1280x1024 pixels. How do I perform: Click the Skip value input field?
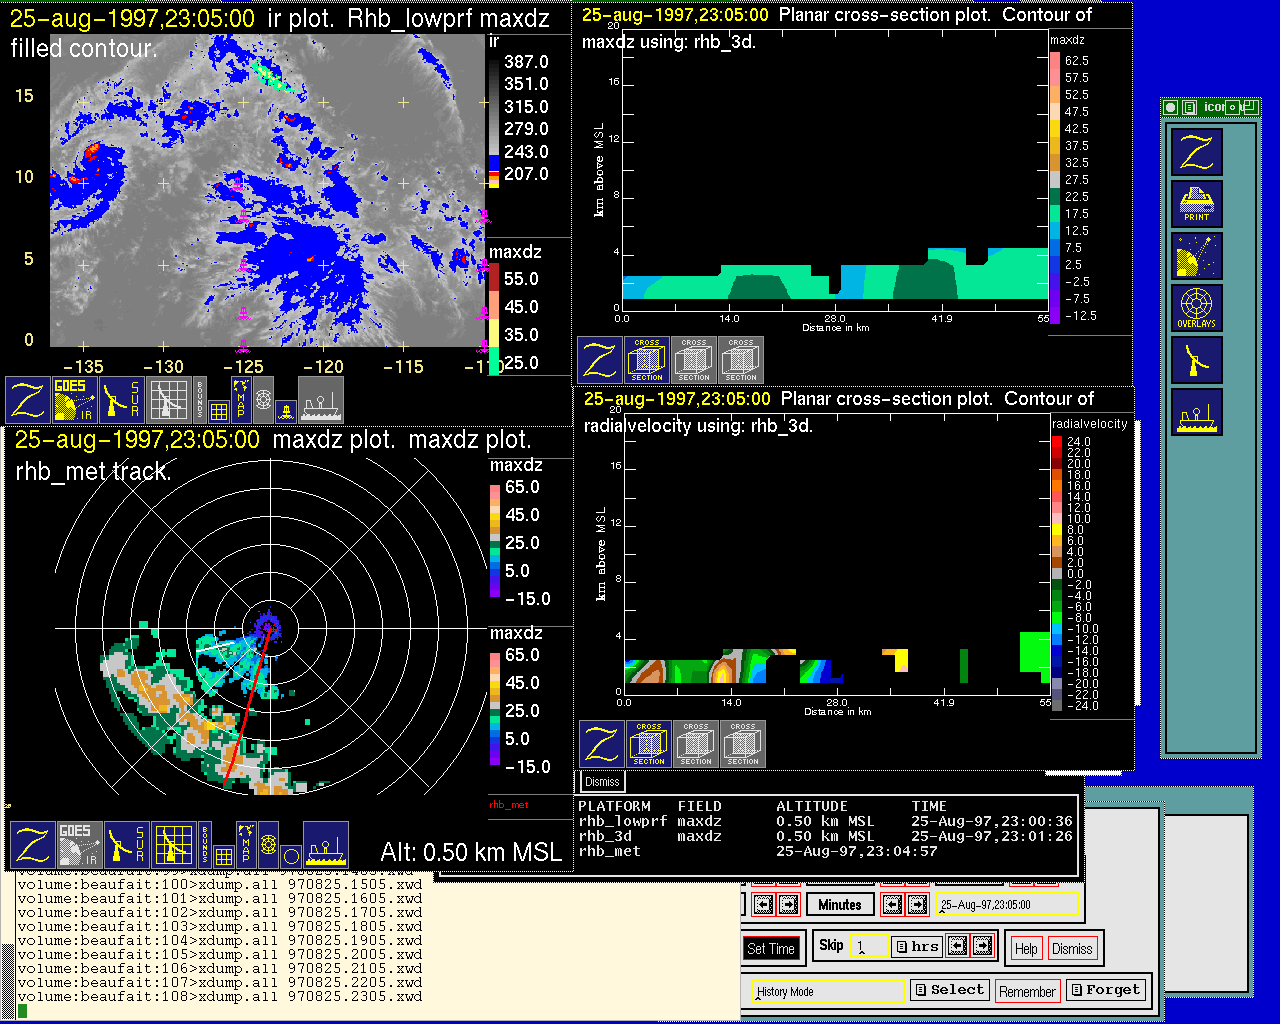pyautogui.click(x=868, y=946)
